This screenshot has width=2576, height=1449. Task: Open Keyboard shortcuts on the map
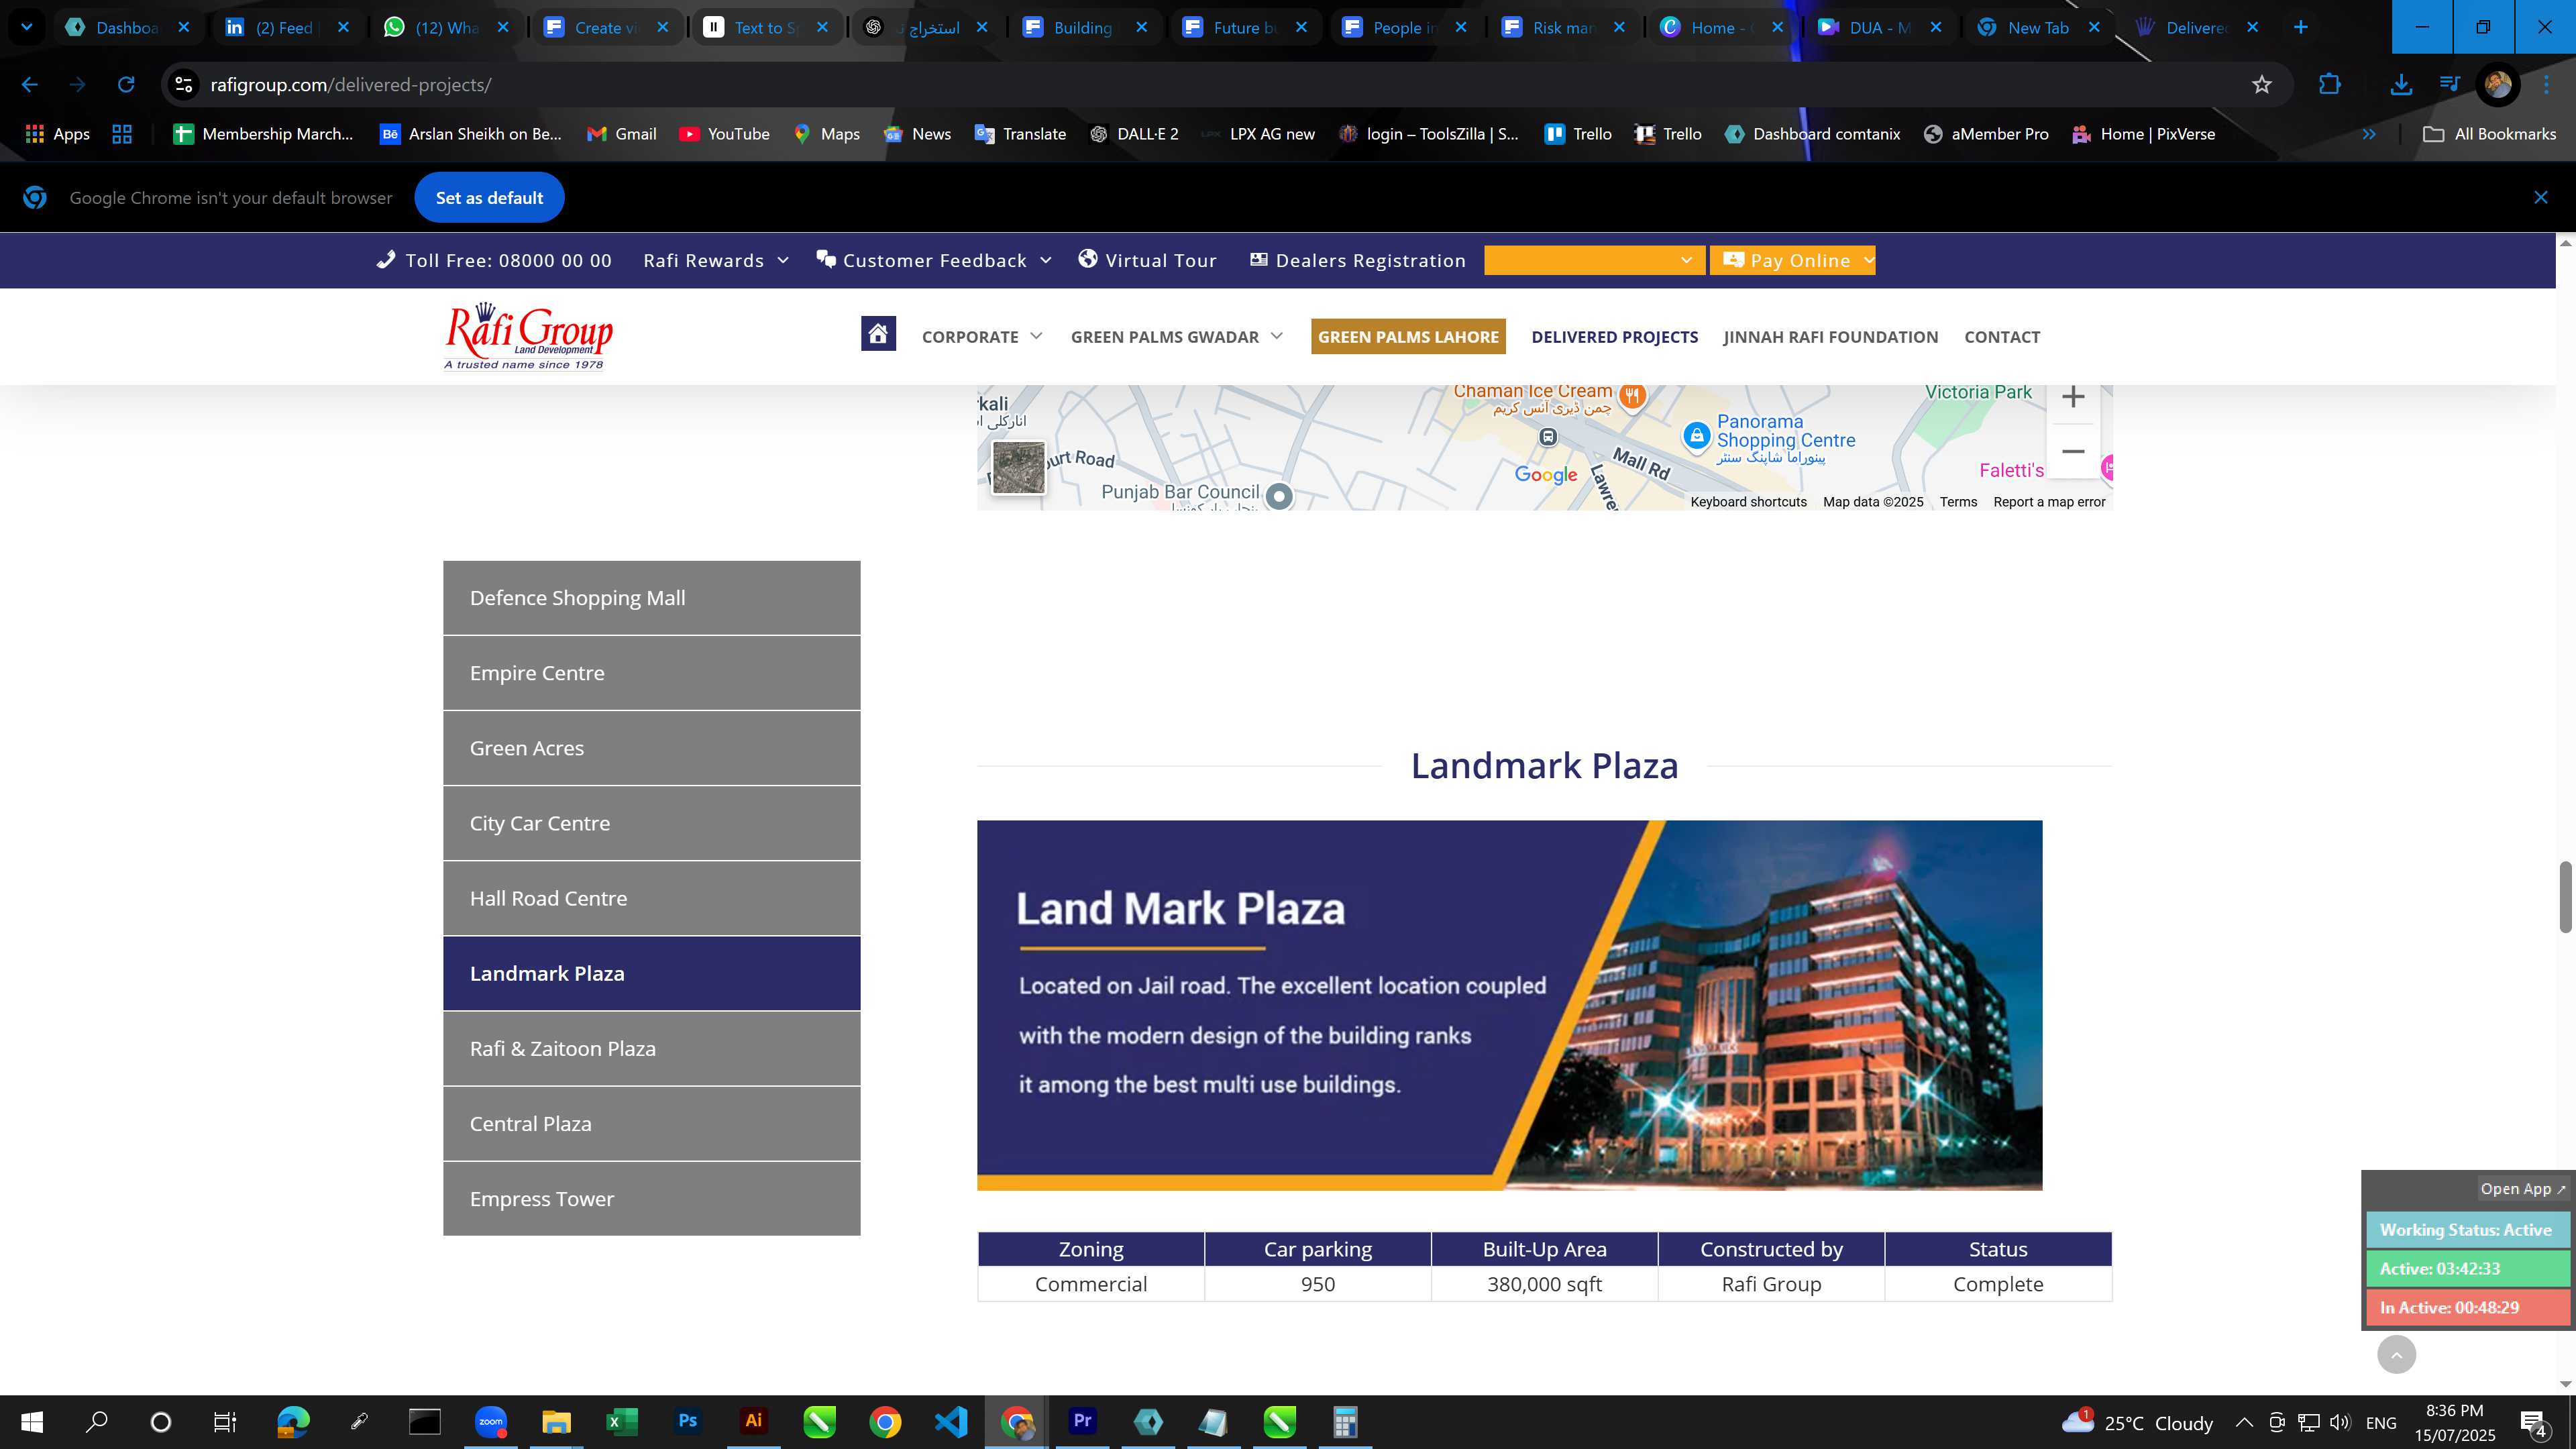point(1748,502)
